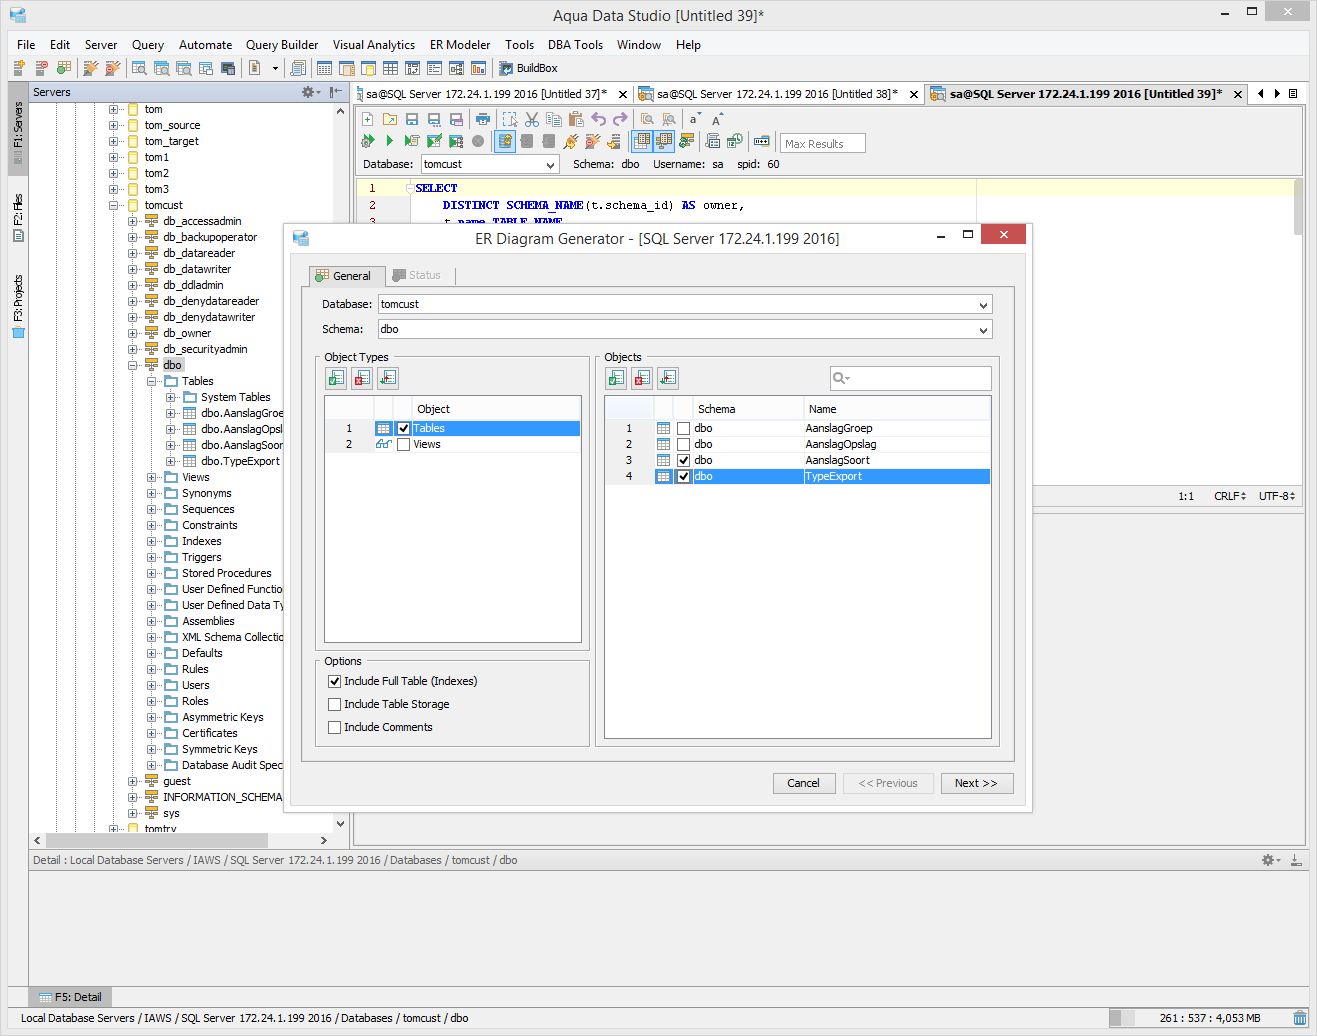Check the AanslagGroep table checkbox

pos(684,429)
